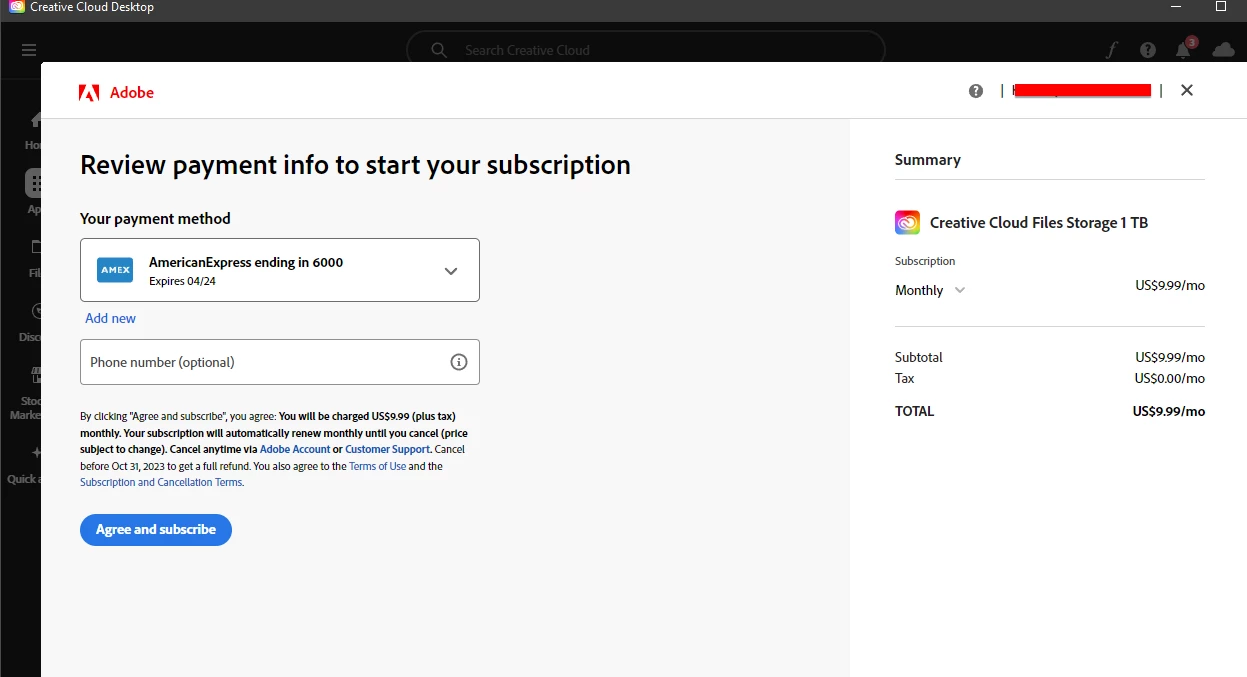Click the Quick actions sidebar icon

point(36,453)
